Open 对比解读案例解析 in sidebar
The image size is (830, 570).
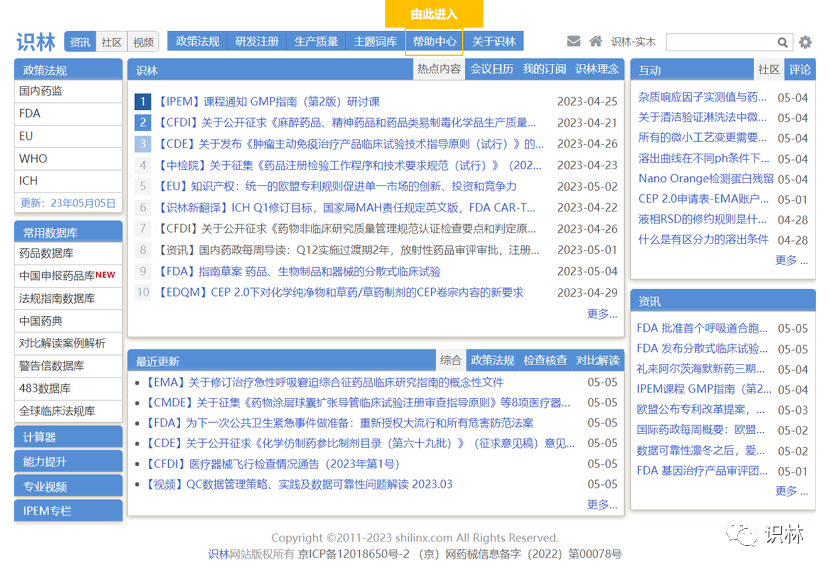coord(68,343)
